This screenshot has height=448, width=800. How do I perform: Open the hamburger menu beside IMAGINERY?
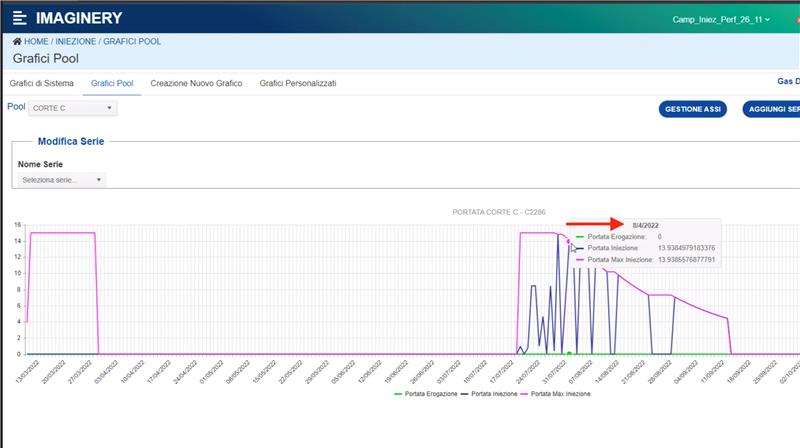20,18
